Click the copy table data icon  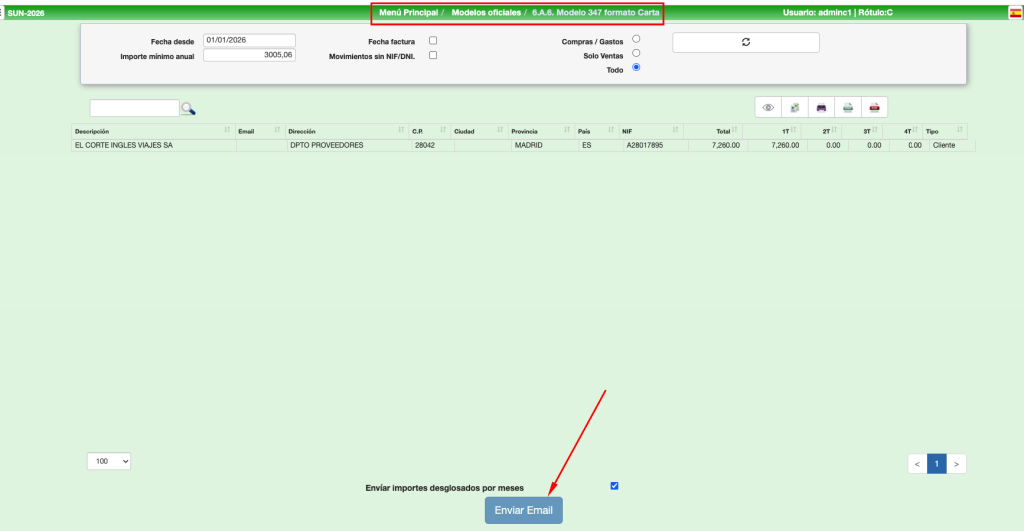(794, 107)
